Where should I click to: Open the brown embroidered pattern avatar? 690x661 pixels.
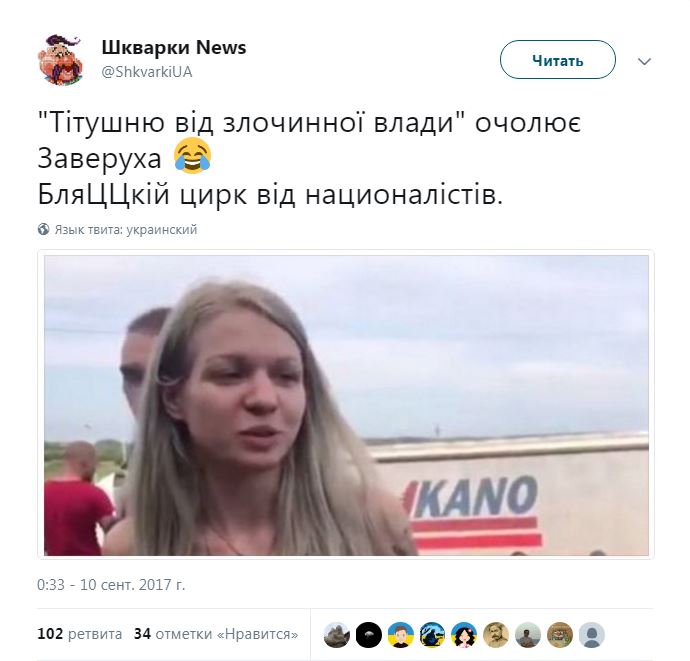(x=560, y=635)
